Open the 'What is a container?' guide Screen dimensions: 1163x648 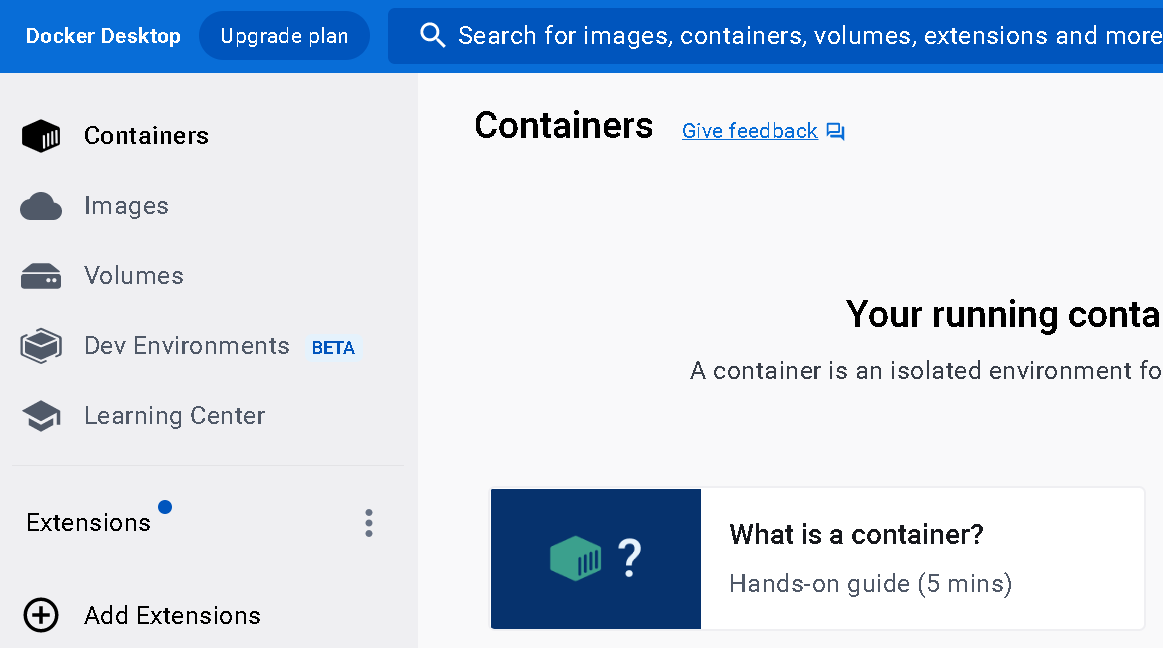[x=856, y=534]
